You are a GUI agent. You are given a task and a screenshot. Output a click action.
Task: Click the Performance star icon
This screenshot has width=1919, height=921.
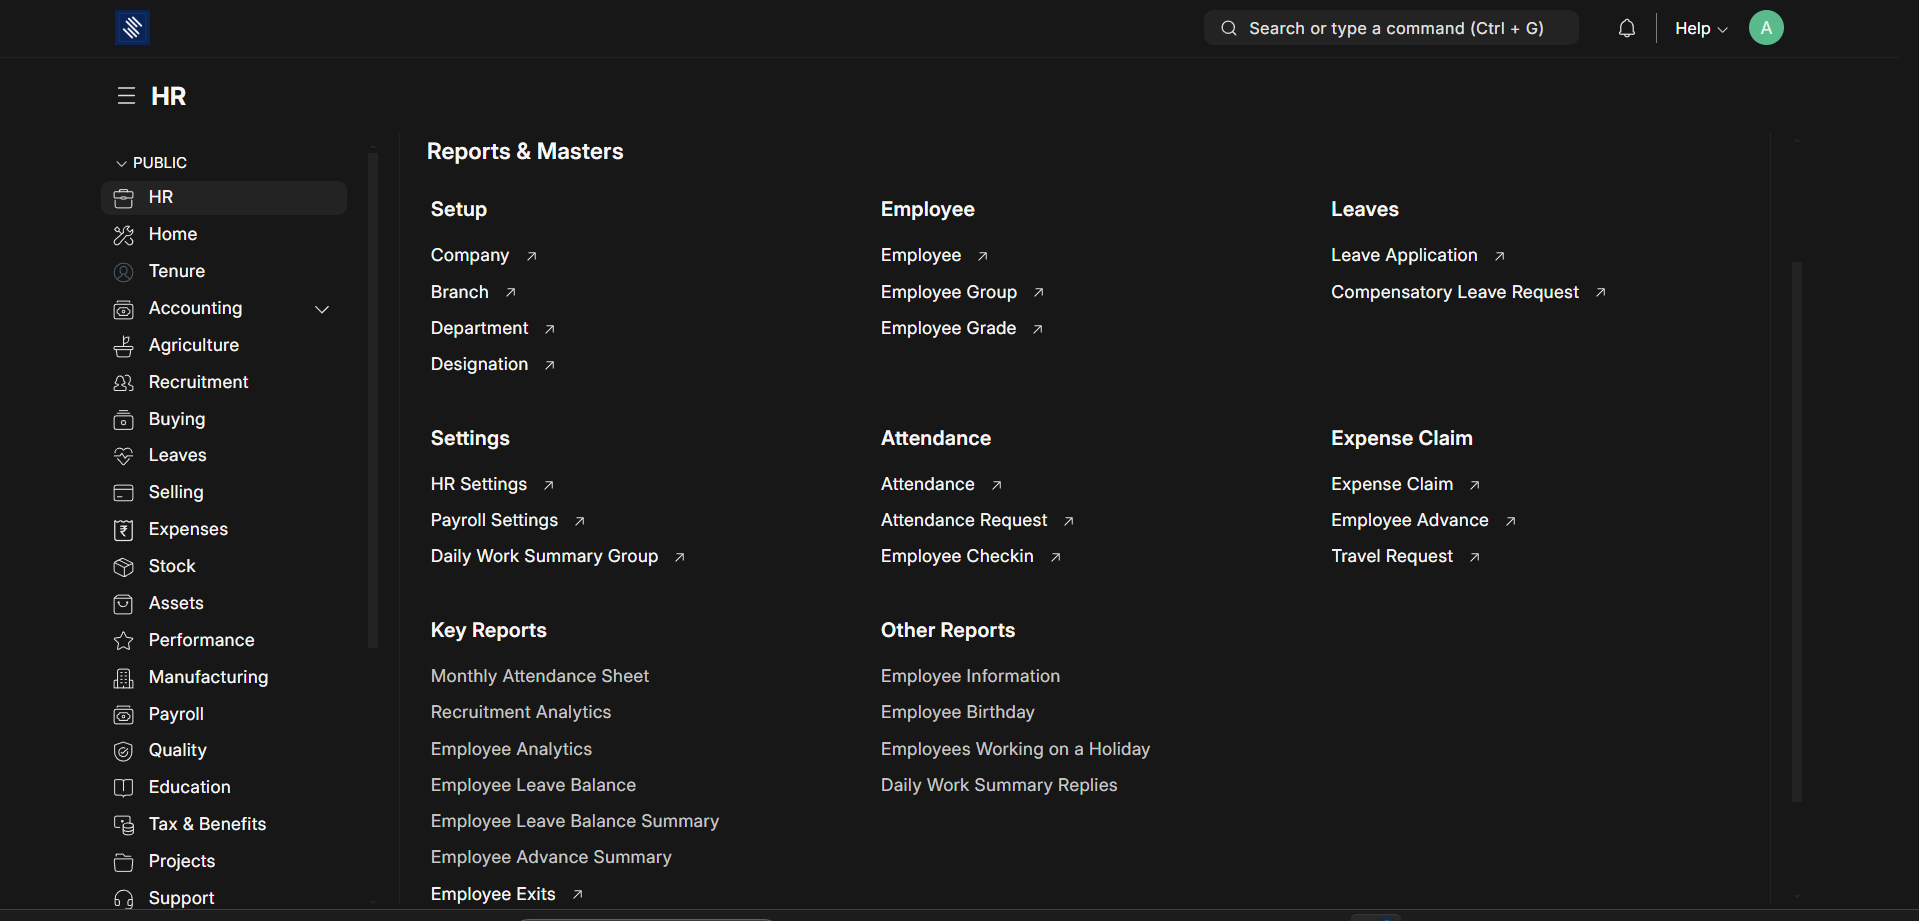pyautogui.click(x=124, y=641)
